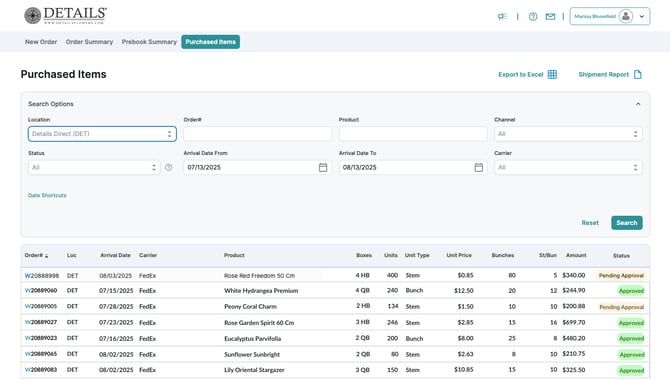
Task: Click the Search button
Action: tap(626, 223)
